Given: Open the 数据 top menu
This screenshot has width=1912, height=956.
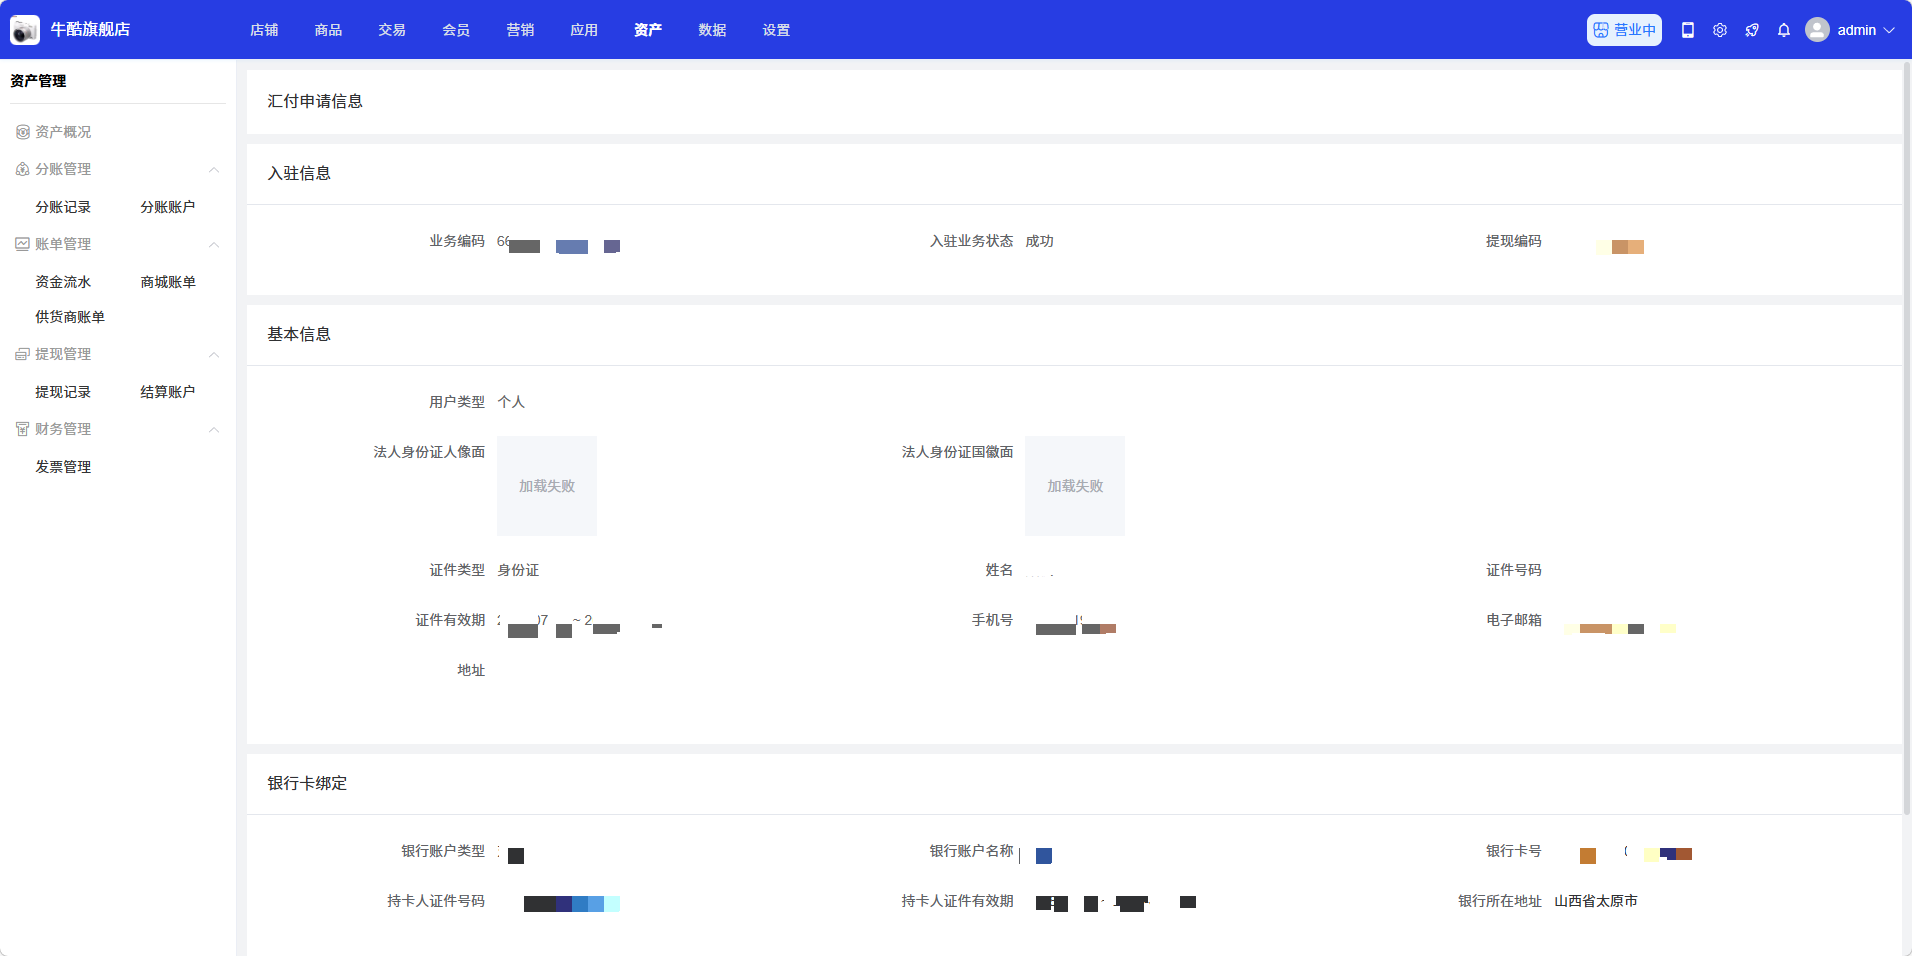Looking at the screenshot, I should [x=712, y=30].
